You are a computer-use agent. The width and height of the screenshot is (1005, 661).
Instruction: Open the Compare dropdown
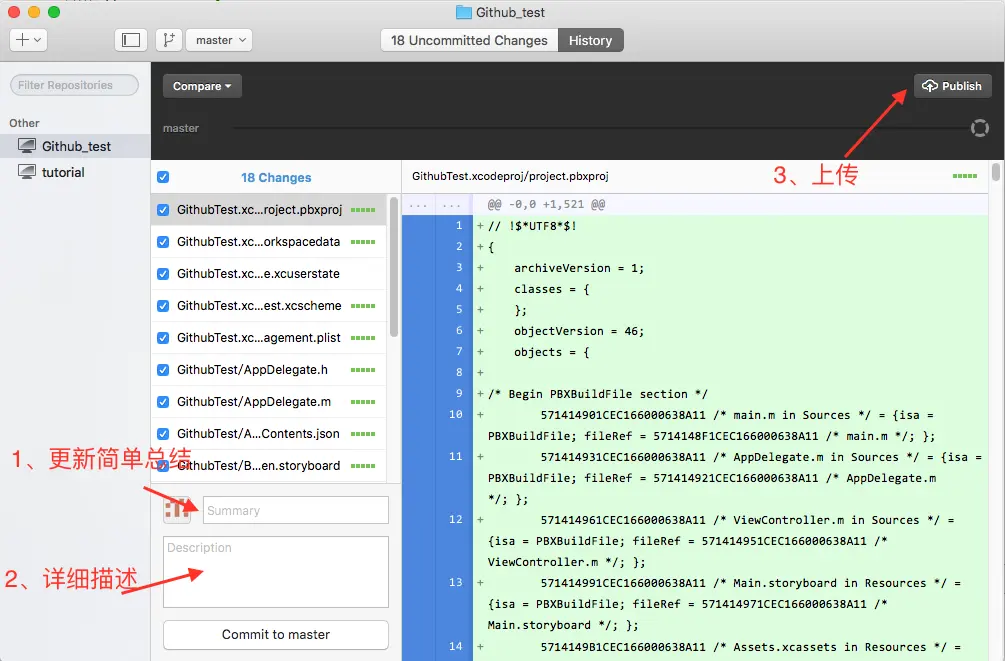[202, 86]
